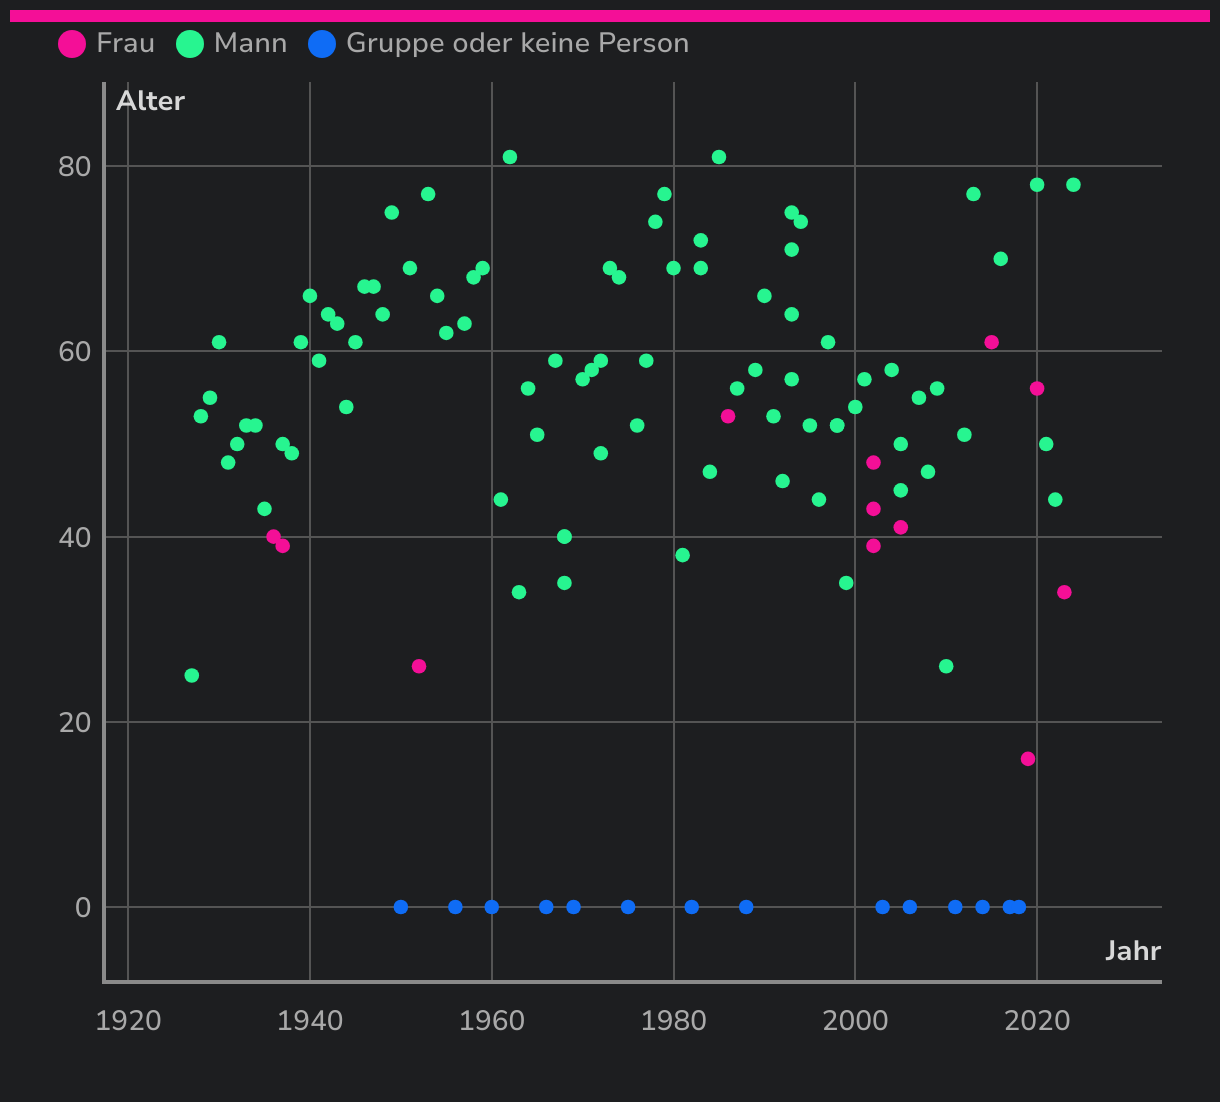Image resolution: width=1220 pixels, height=1102 pixels.
Task: Click the pink point at 2019, age 16
Action: click(1028, 759)
